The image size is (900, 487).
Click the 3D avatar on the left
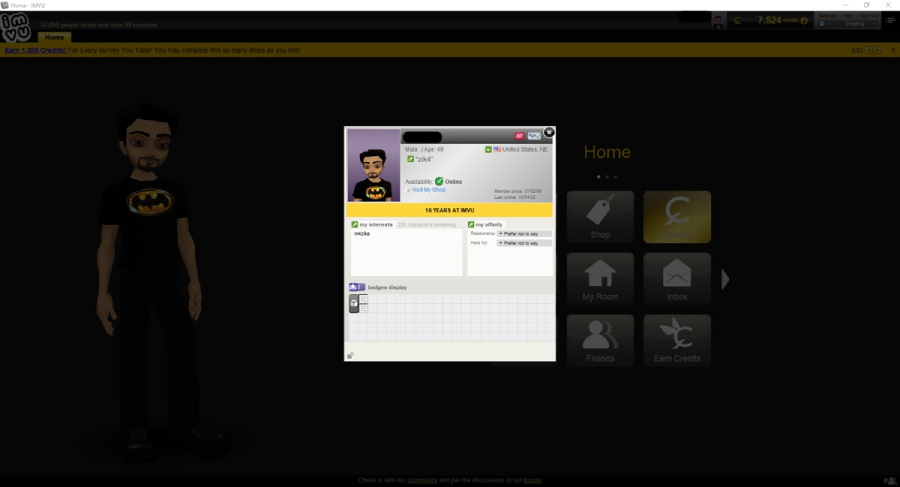tap(150, 281)
